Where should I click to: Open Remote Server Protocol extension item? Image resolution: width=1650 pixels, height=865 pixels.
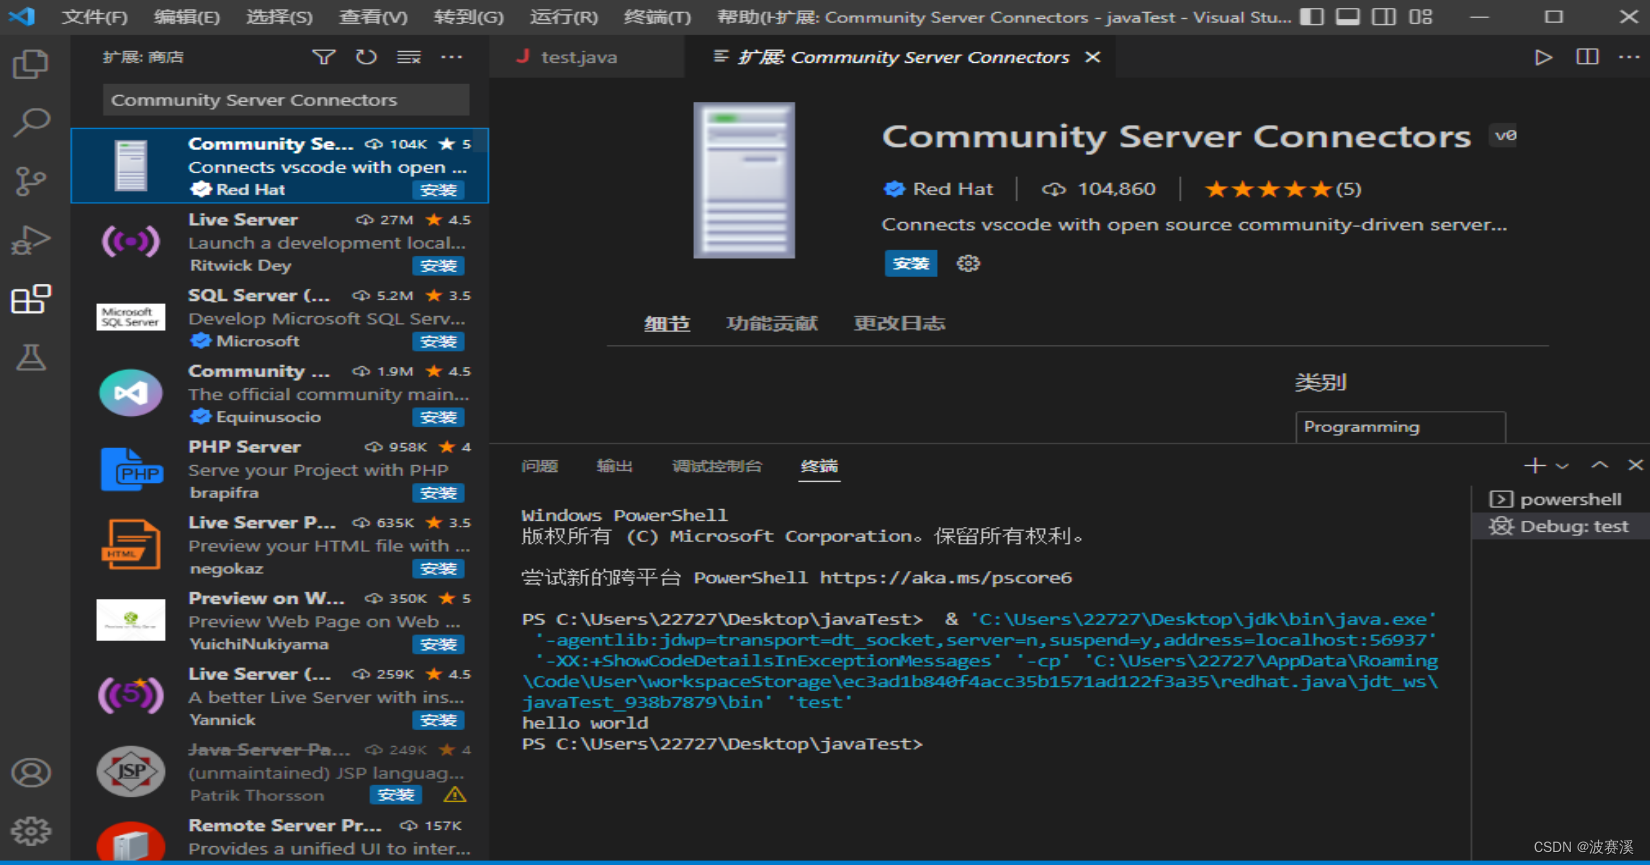click(280, 837)
